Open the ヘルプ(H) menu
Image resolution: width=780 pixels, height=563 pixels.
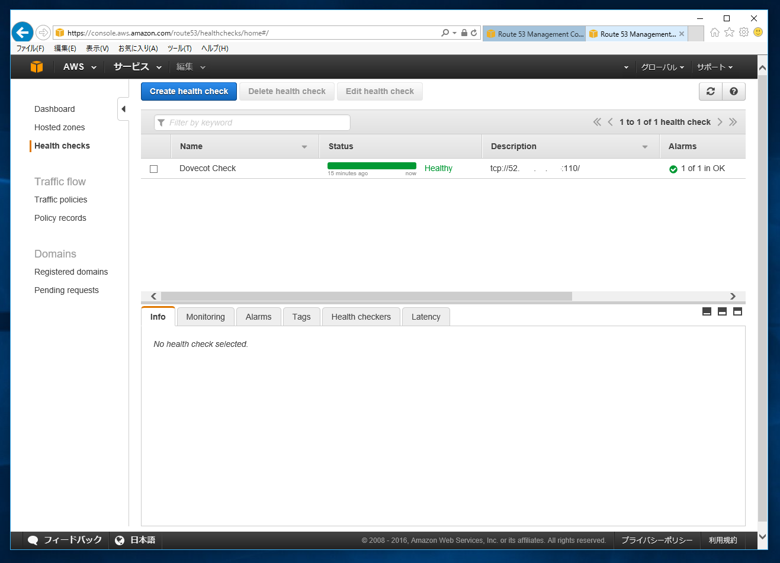214,48
